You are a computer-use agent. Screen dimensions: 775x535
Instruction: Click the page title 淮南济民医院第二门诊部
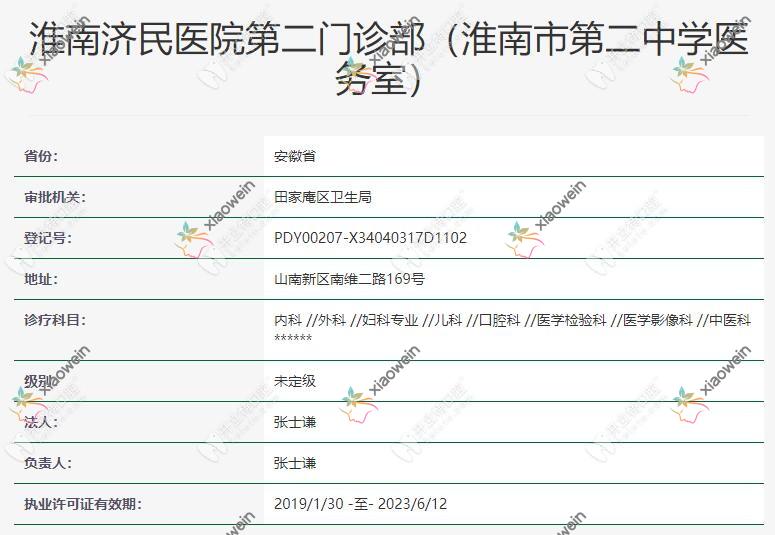(388, 58)
